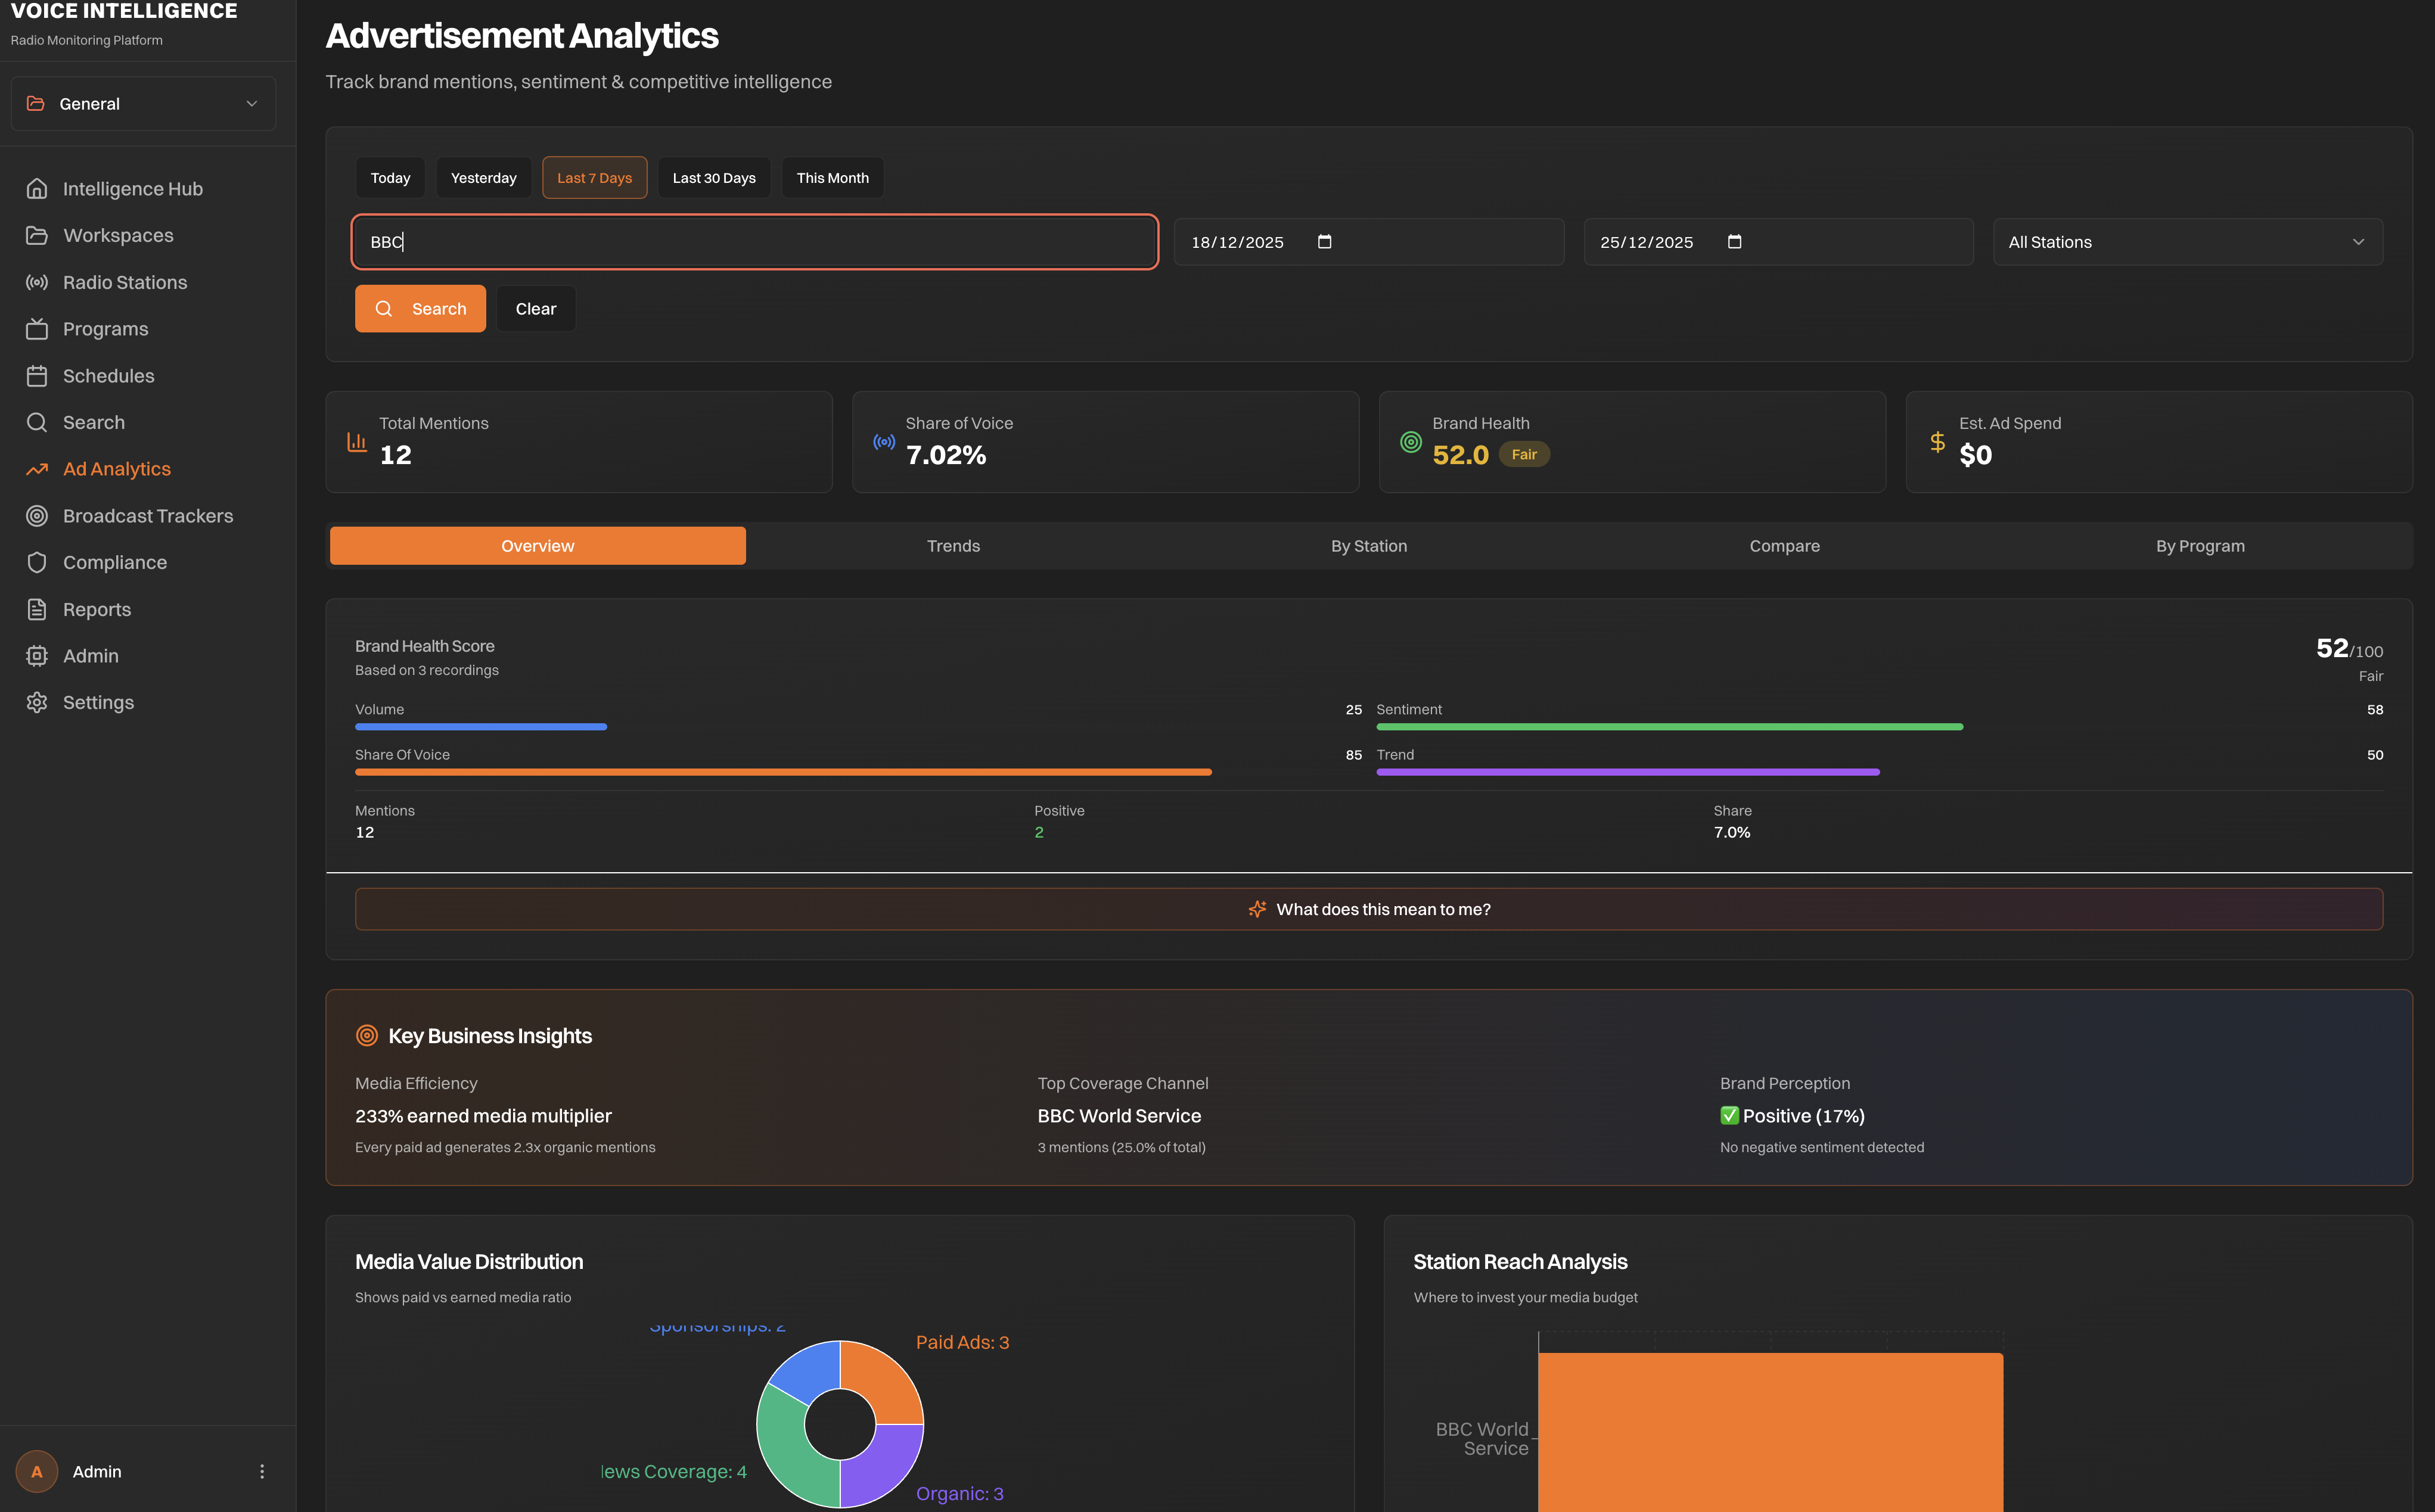
Task: Click the orange Share Of Voice progress bar
Action: click(783, 771)
